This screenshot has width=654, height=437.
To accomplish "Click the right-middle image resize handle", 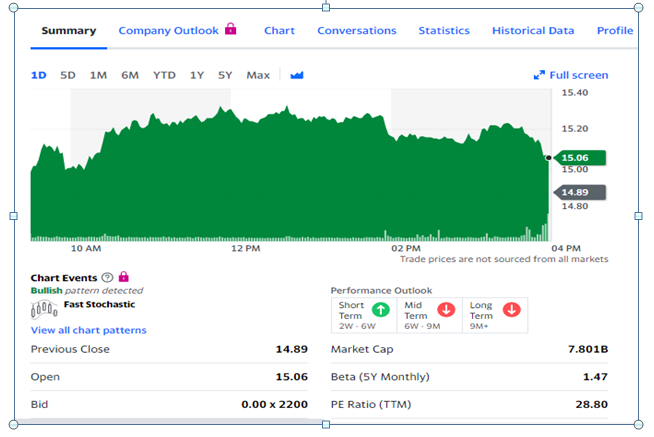I will 638,215.
